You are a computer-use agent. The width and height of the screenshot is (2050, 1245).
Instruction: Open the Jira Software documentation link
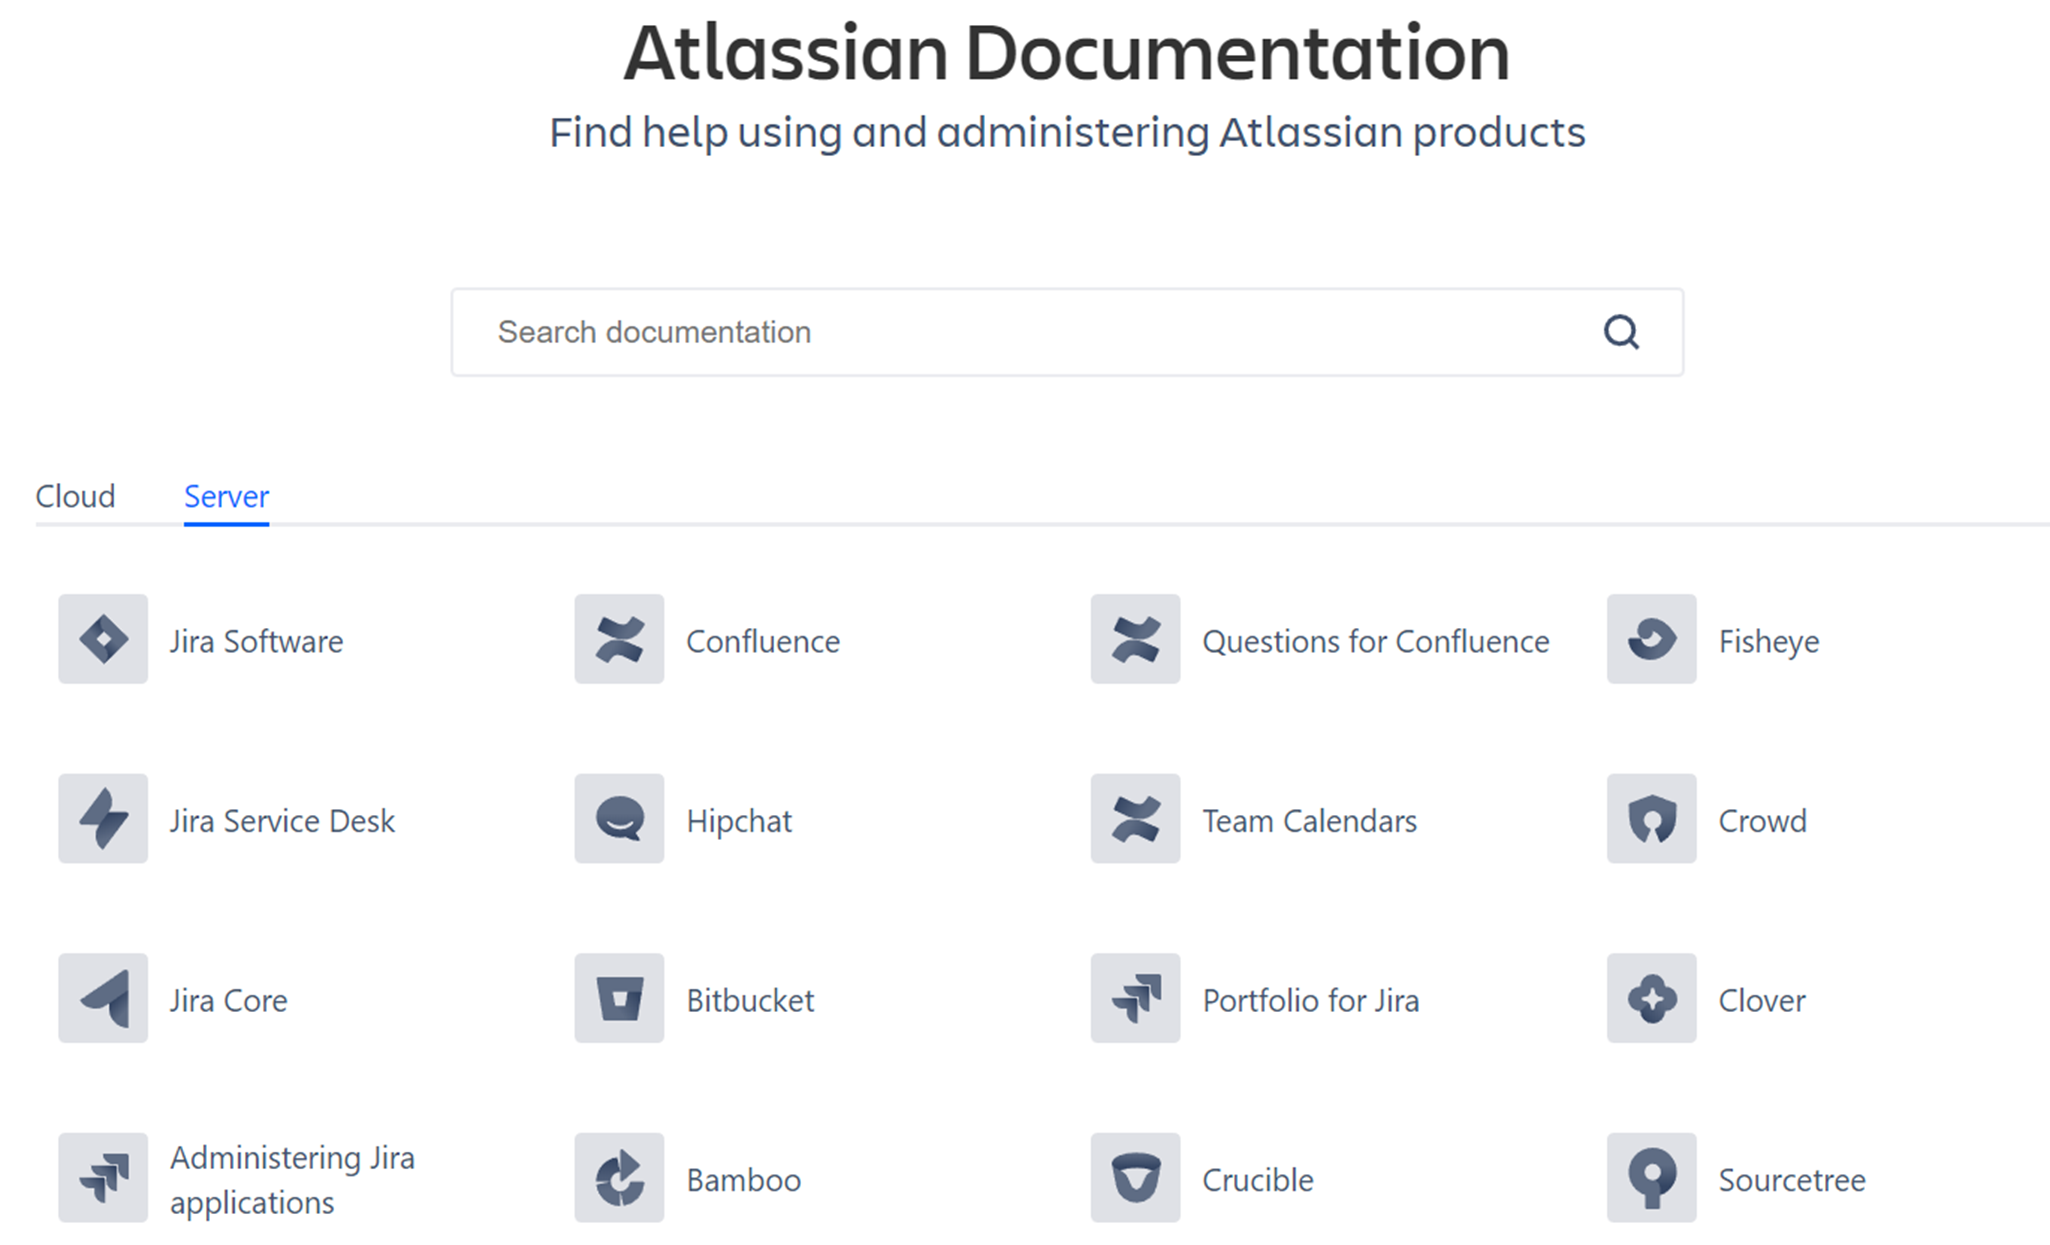(x=256, y=641)
